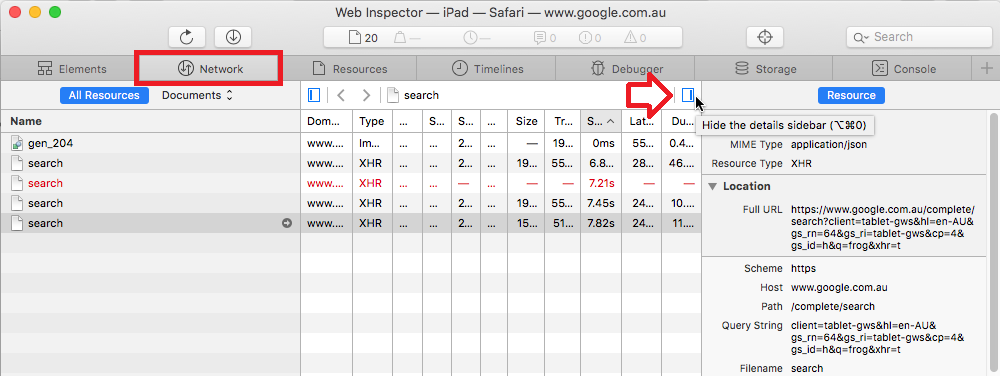Viewport: 1000px width, 376px height.
Task: Click the gen_204 image file icon
Action: [x=17, y=143]
